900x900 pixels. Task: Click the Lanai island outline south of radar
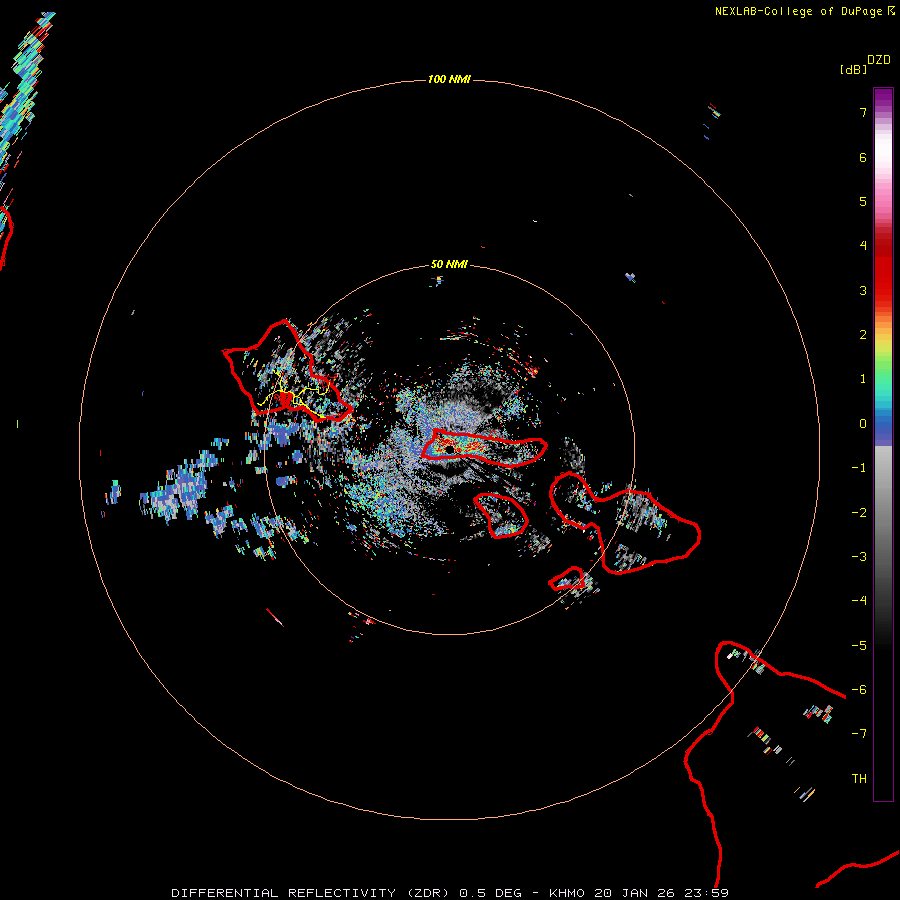pos(501,515)
